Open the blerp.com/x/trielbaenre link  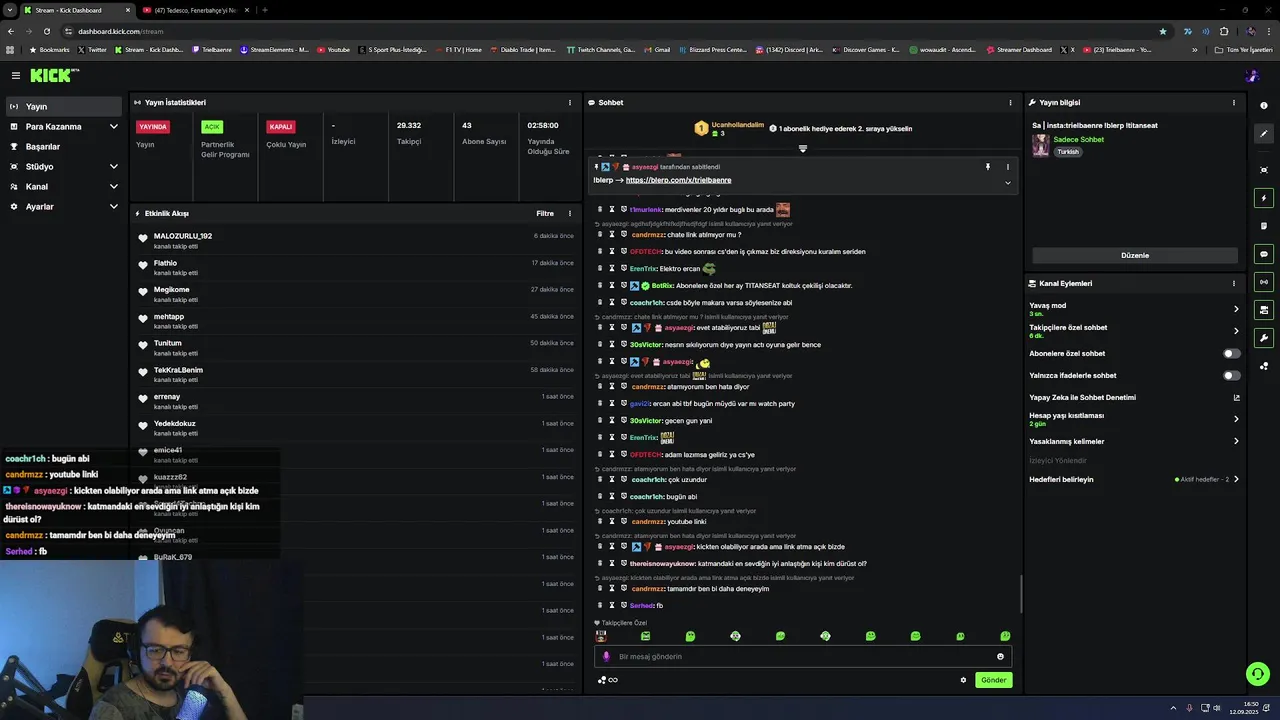tap(678, 180)
